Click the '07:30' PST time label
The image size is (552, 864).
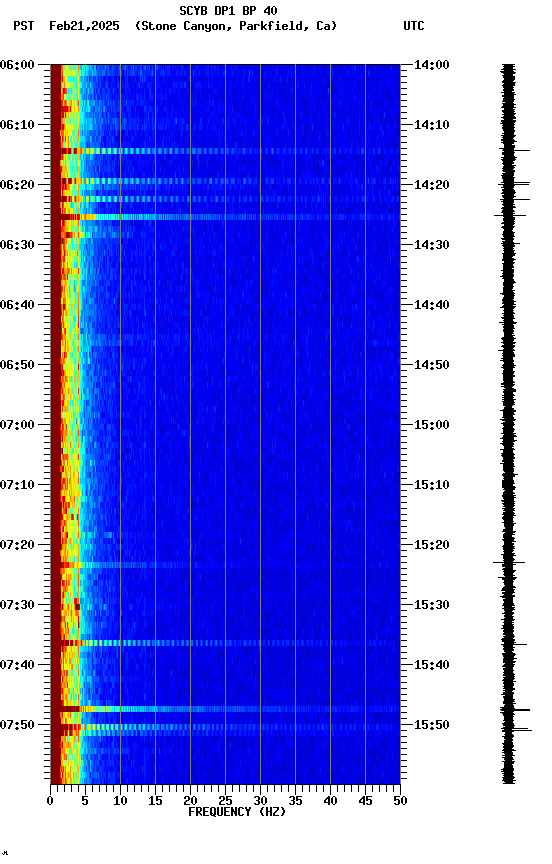17,605
